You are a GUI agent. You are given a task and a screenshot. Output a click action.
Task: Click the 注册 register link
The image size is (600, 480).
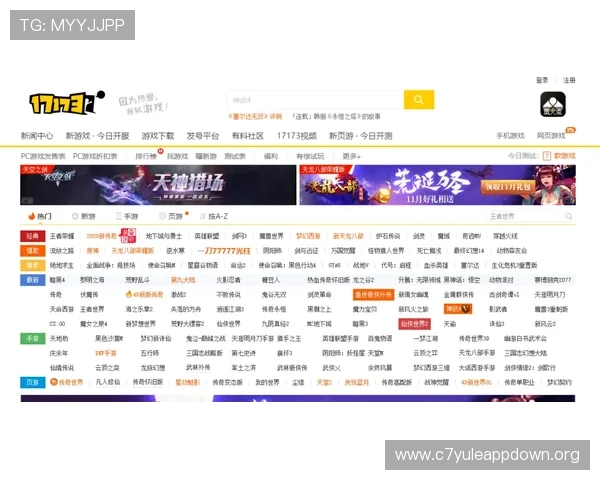[569, 80]
